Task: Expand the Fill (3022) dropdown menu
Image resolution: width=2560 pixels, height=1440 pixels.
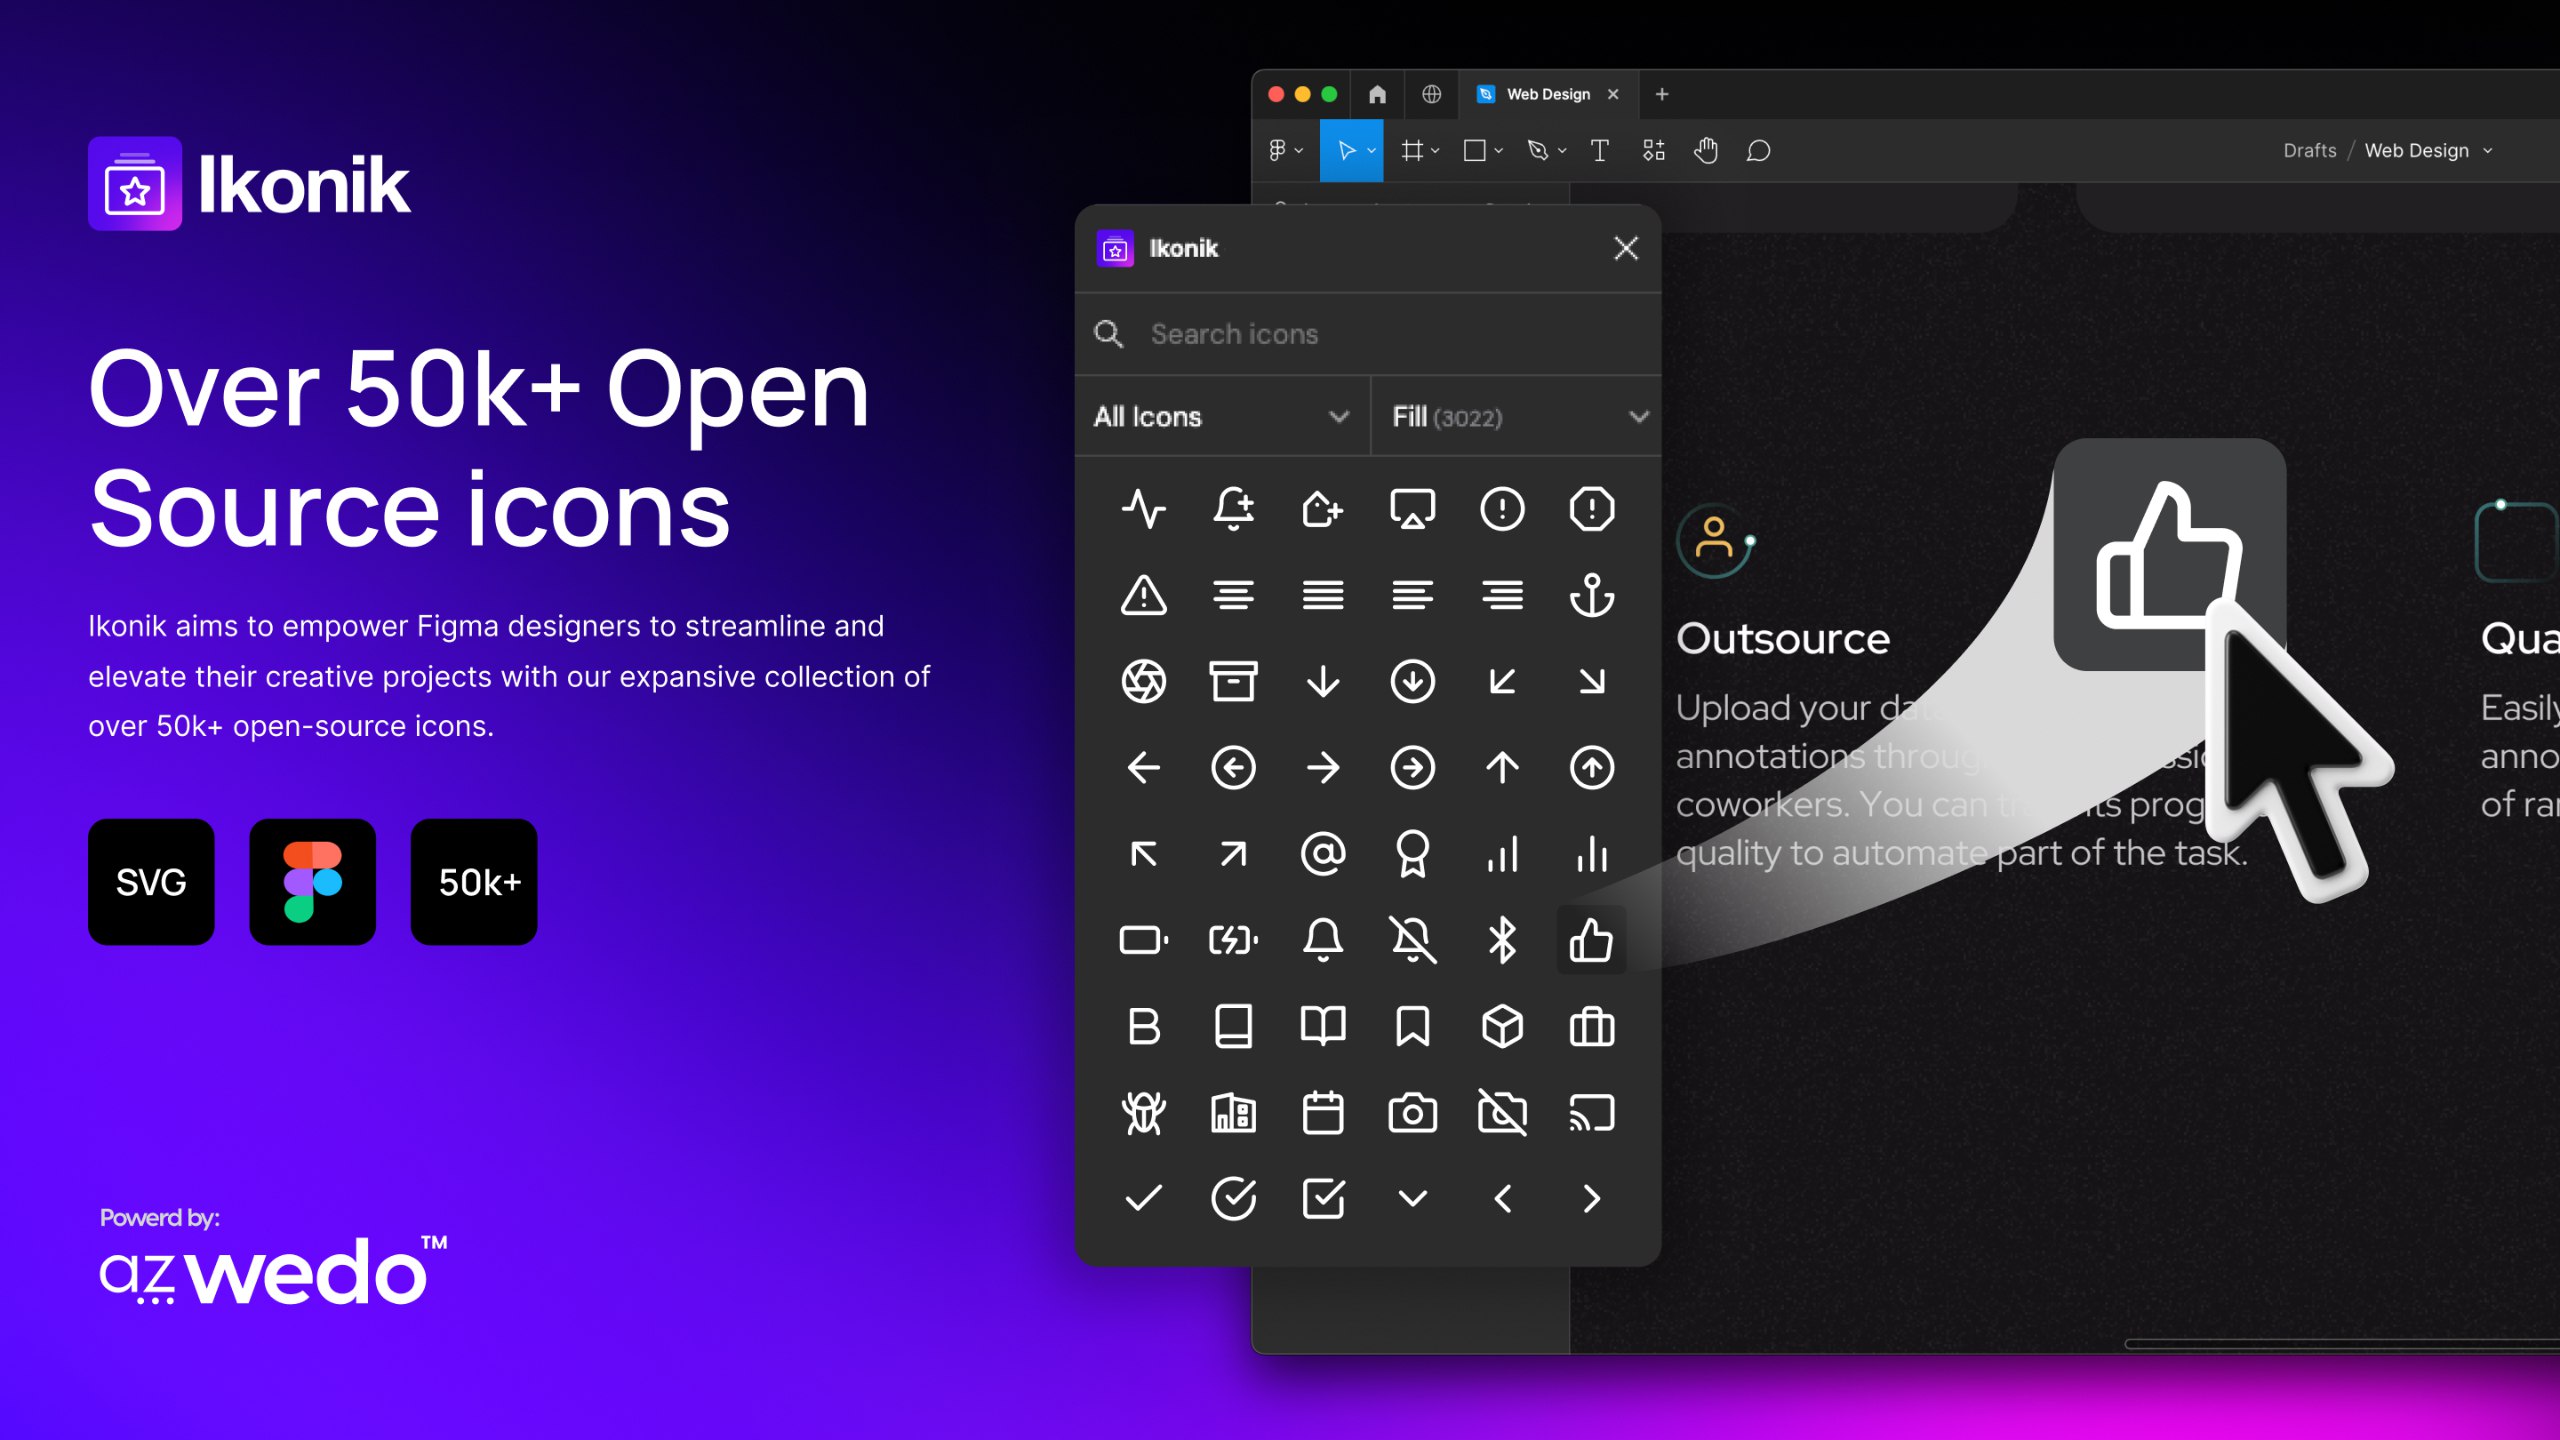Action: (x=1514, y=417)
